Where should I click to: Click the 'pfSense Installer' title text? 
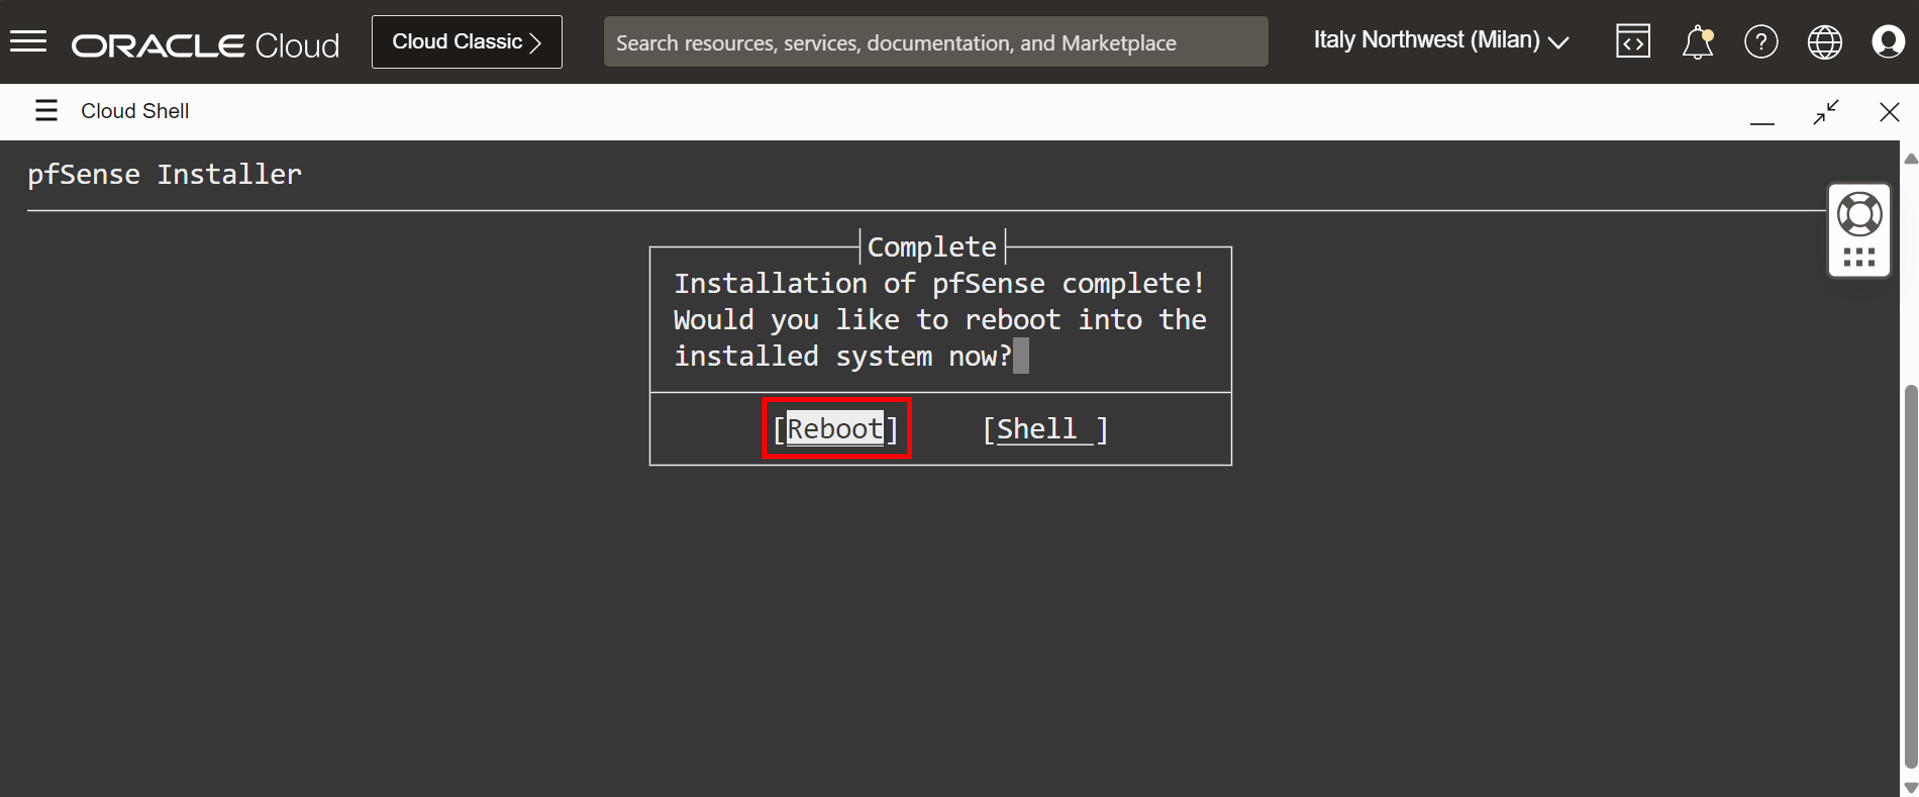(x=164, y=174)
